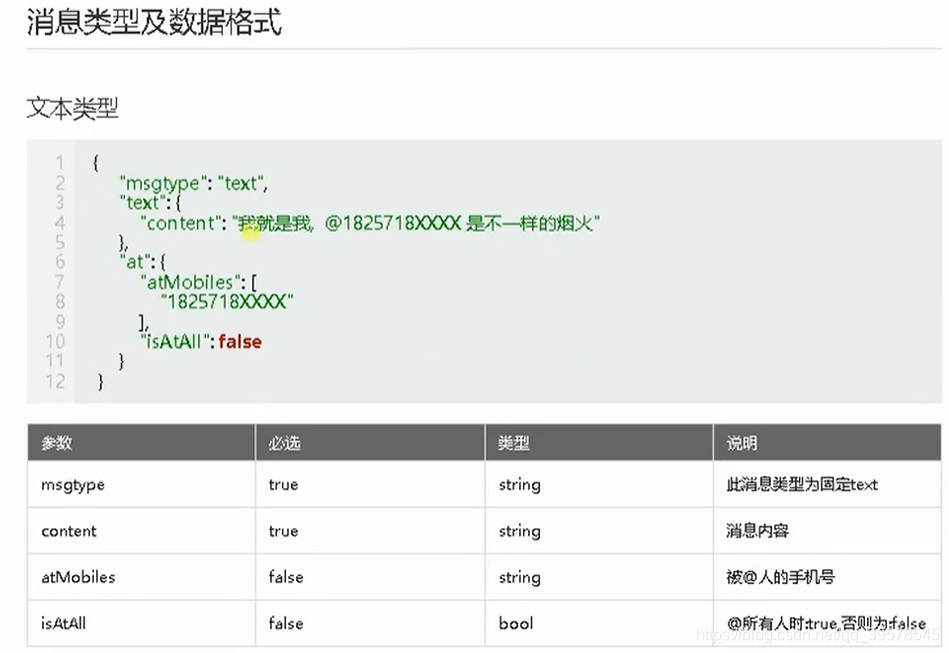The height and width of the screenshot is (653, 949).
Task: Click string type in atMobiles row
Action: (x=519, y=577)
